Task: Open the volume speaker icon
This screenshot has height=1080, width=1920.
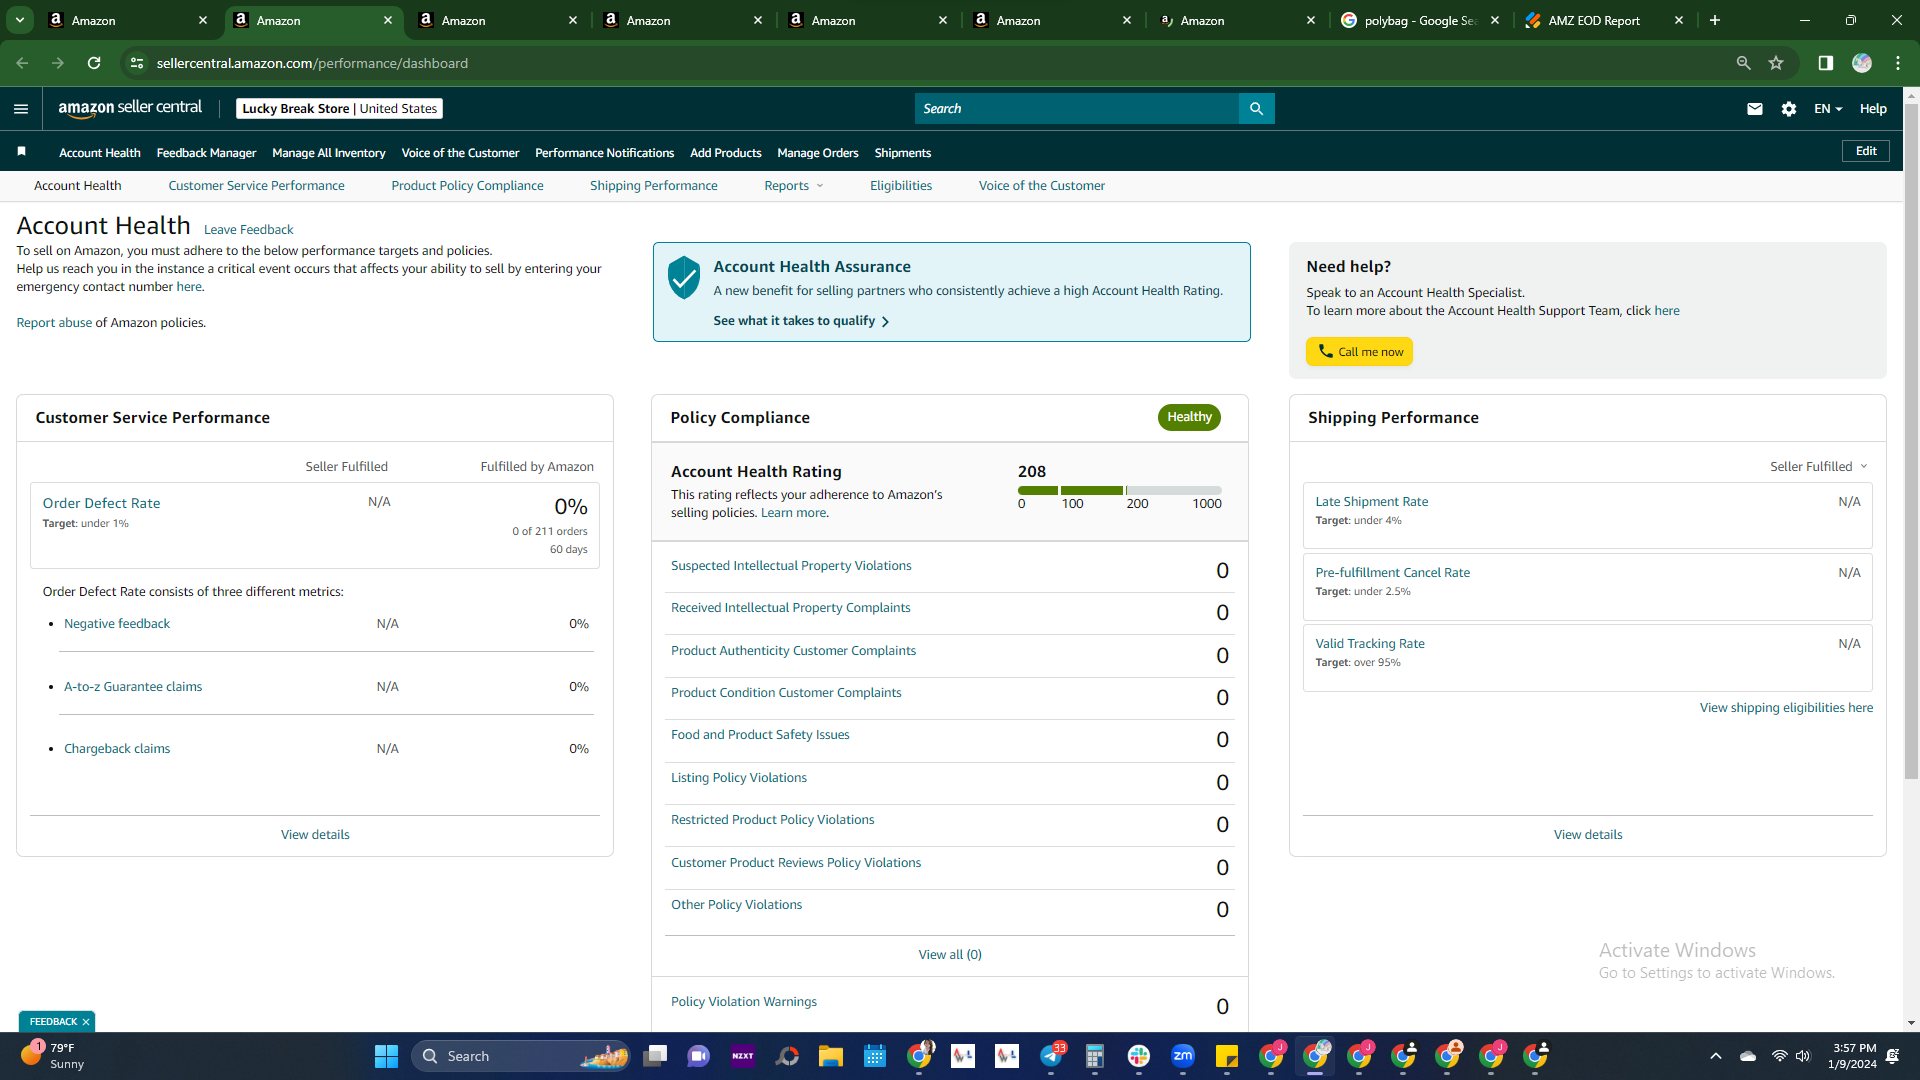Action: (x=1803, y=1056)
